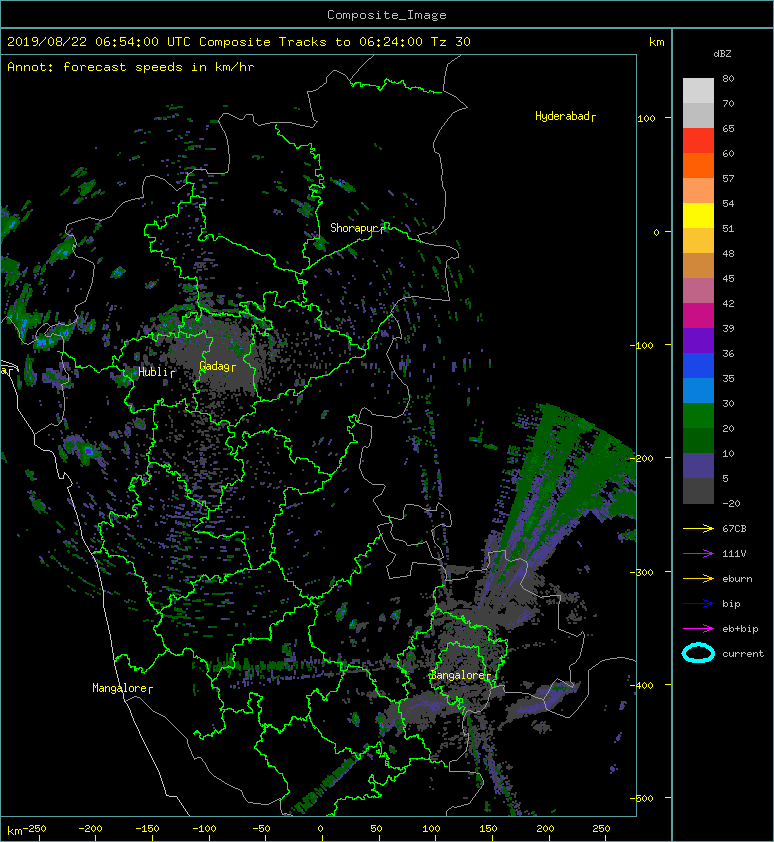Click the Mangalore city label

122,688
